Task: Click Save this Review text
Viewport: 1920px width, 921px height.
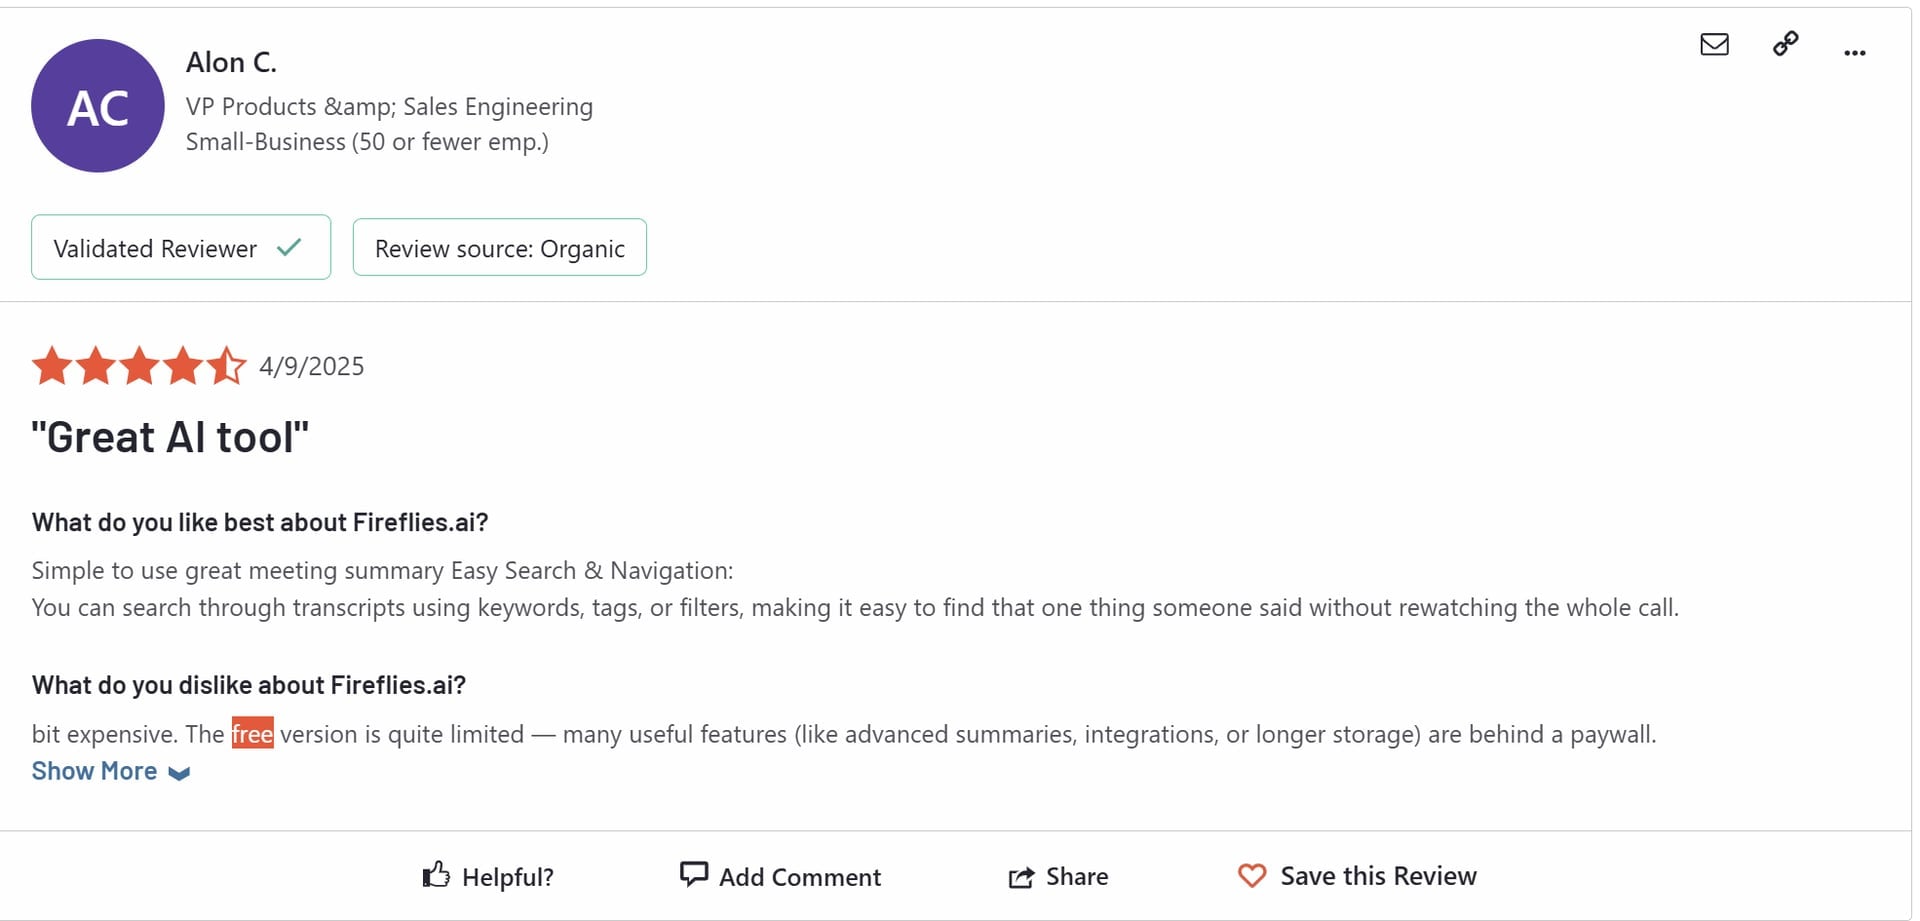Action: click(1378, 876)
